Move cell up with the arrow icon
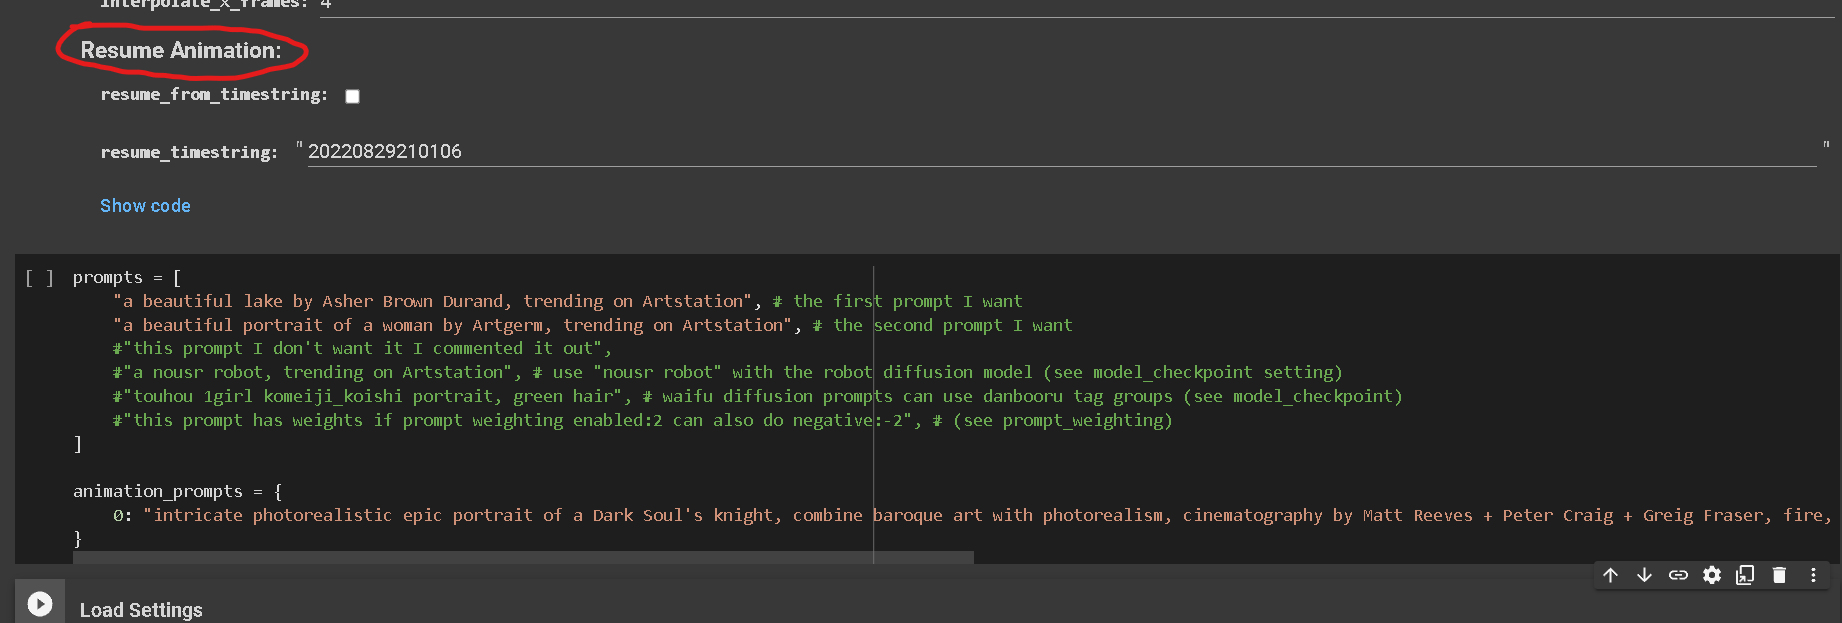1842x623 pixels. [x=1610, y=575]
